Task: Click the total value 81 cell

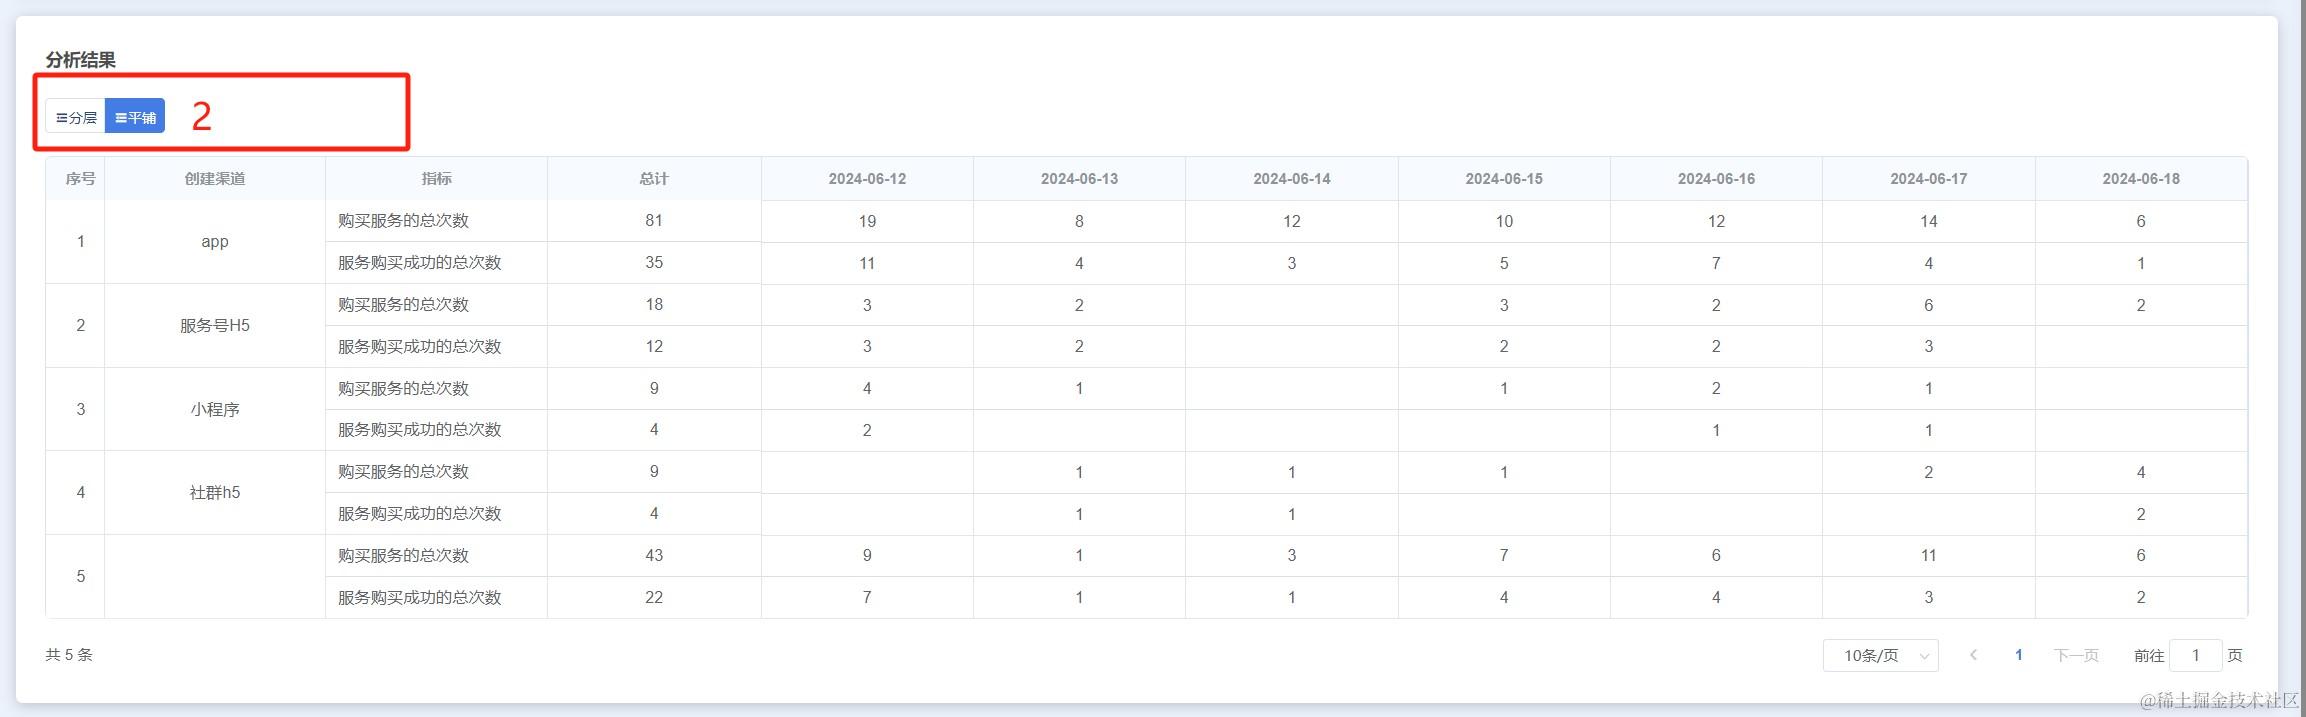Action: 654,221
